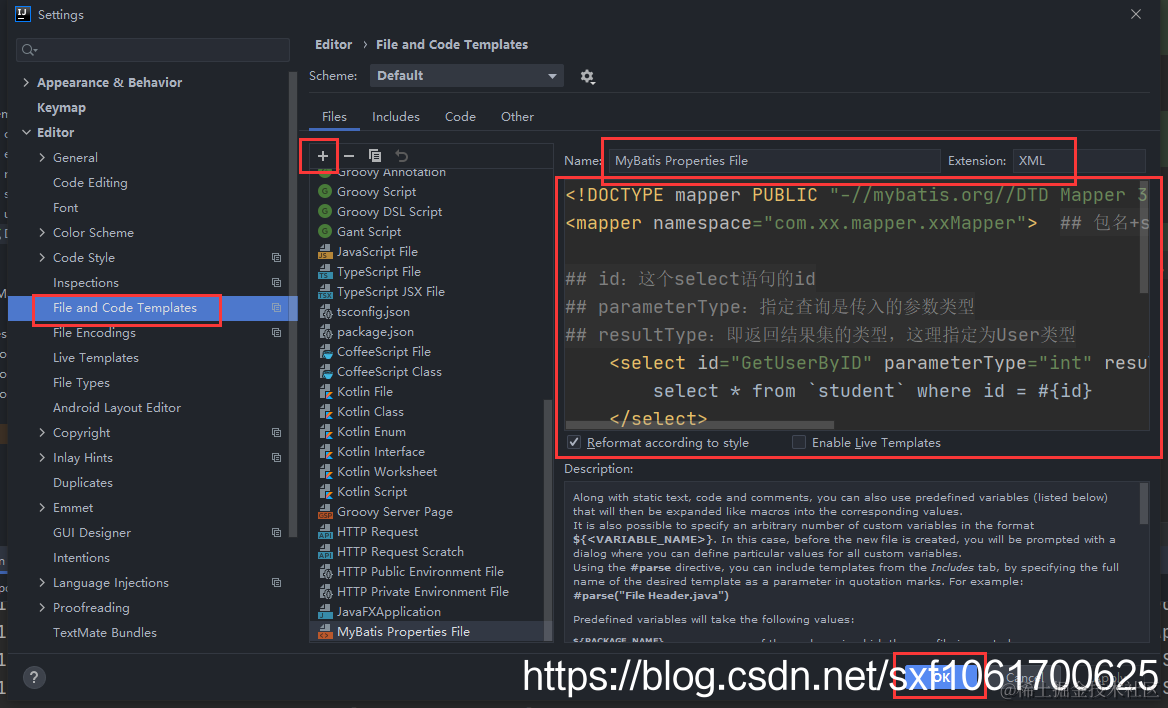The width and height of the screenshot is (1168, 708).
Task: Click the Copy Template icon
Action: [375, 156]
